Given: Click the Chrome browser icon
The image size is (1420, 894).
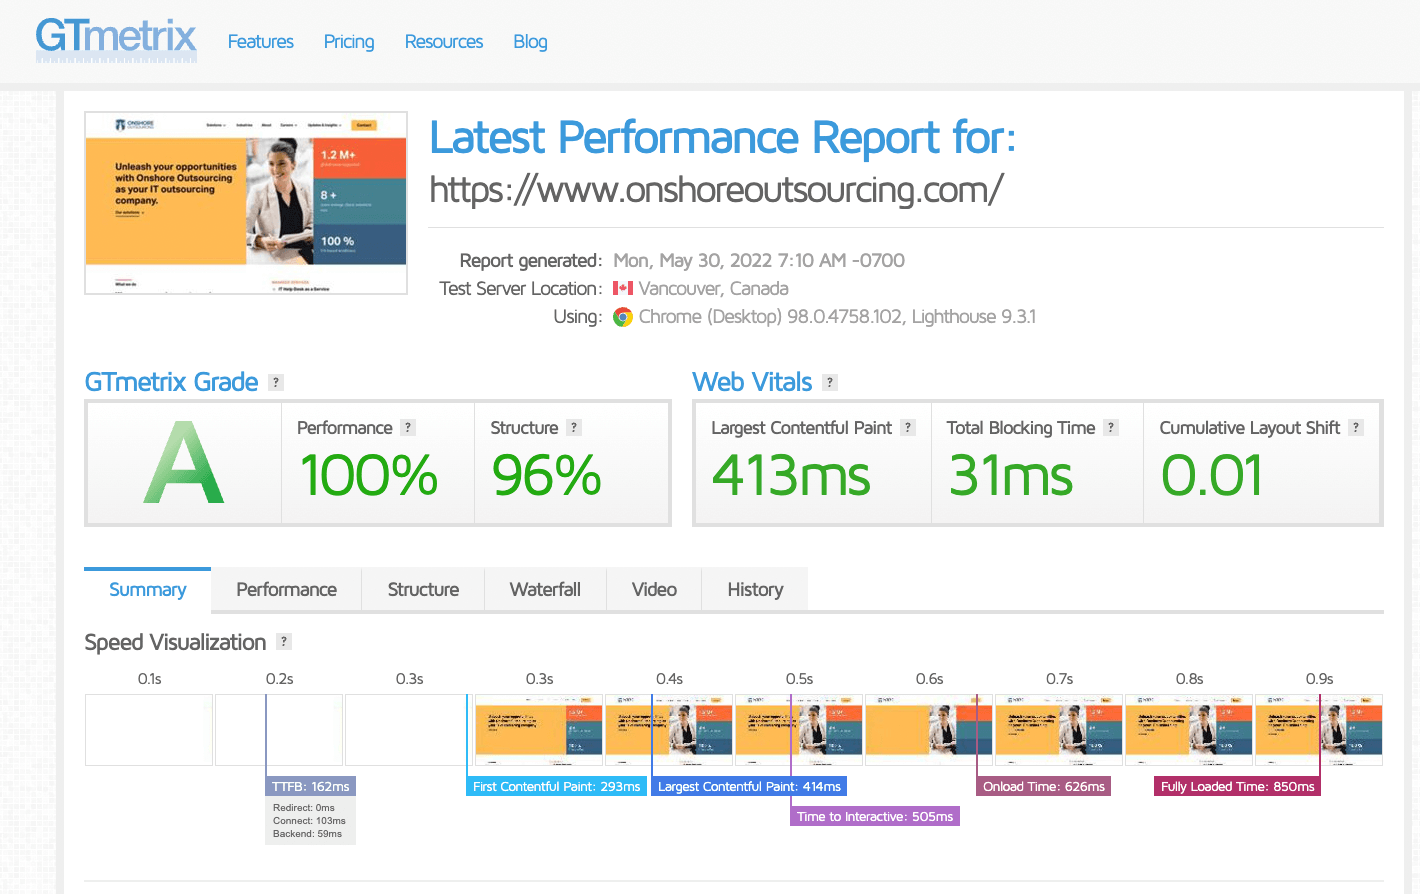Looking at the screenshot, I should [623, 317].
